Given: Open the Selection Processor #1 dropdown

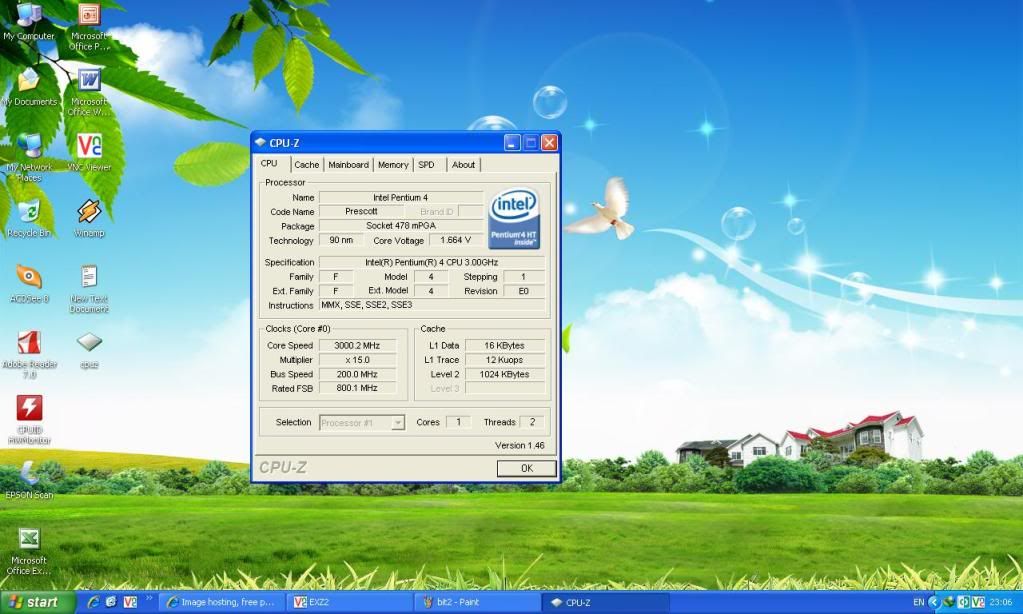Looking at the screenshot, I should tap(362, 423).
